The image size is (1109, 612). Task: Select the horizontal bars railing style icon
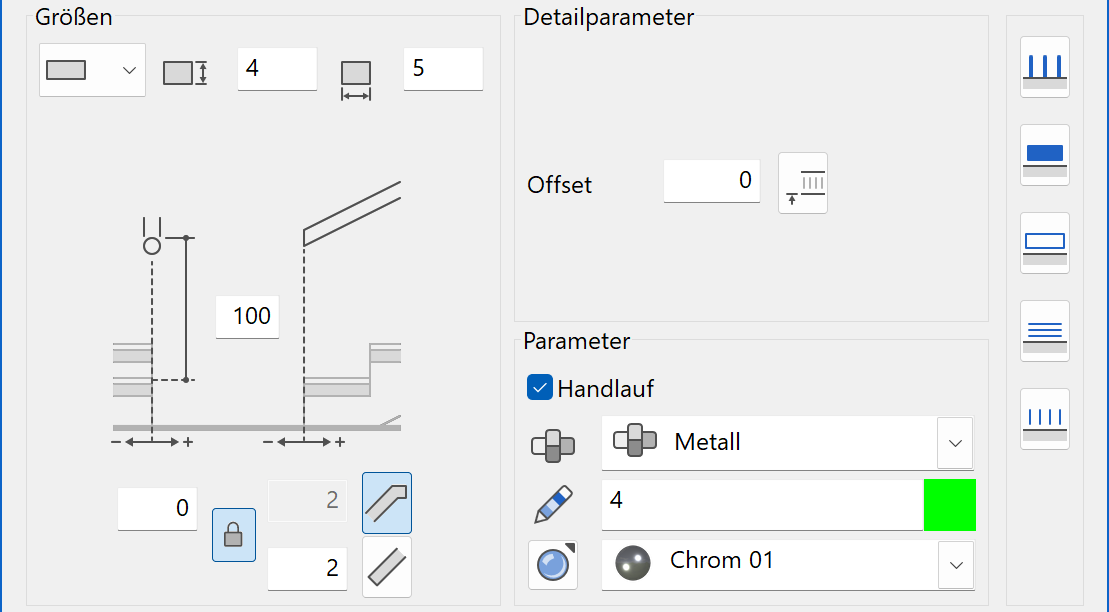point(1044,331)
